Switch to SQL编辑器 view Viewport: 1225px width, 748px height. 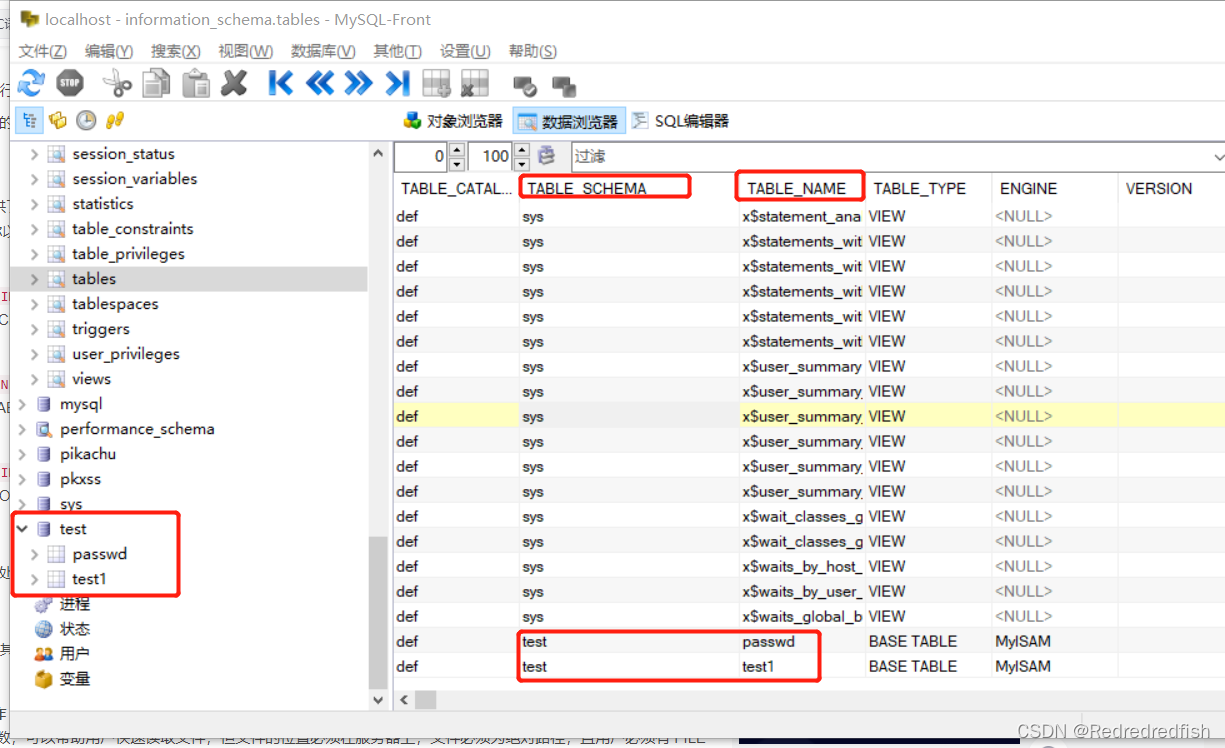coord(680,121)
